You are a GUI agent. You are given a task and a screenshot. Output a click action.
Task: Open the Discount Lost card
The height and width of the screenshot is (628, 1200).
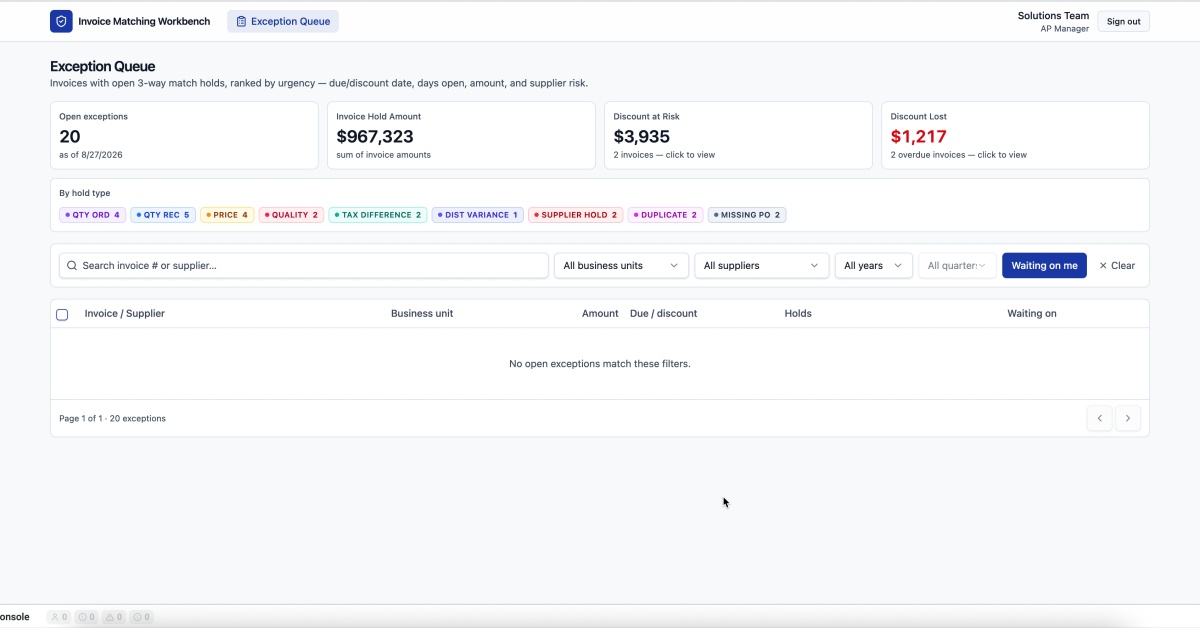pyautogui.click(x=1015, y=135)
